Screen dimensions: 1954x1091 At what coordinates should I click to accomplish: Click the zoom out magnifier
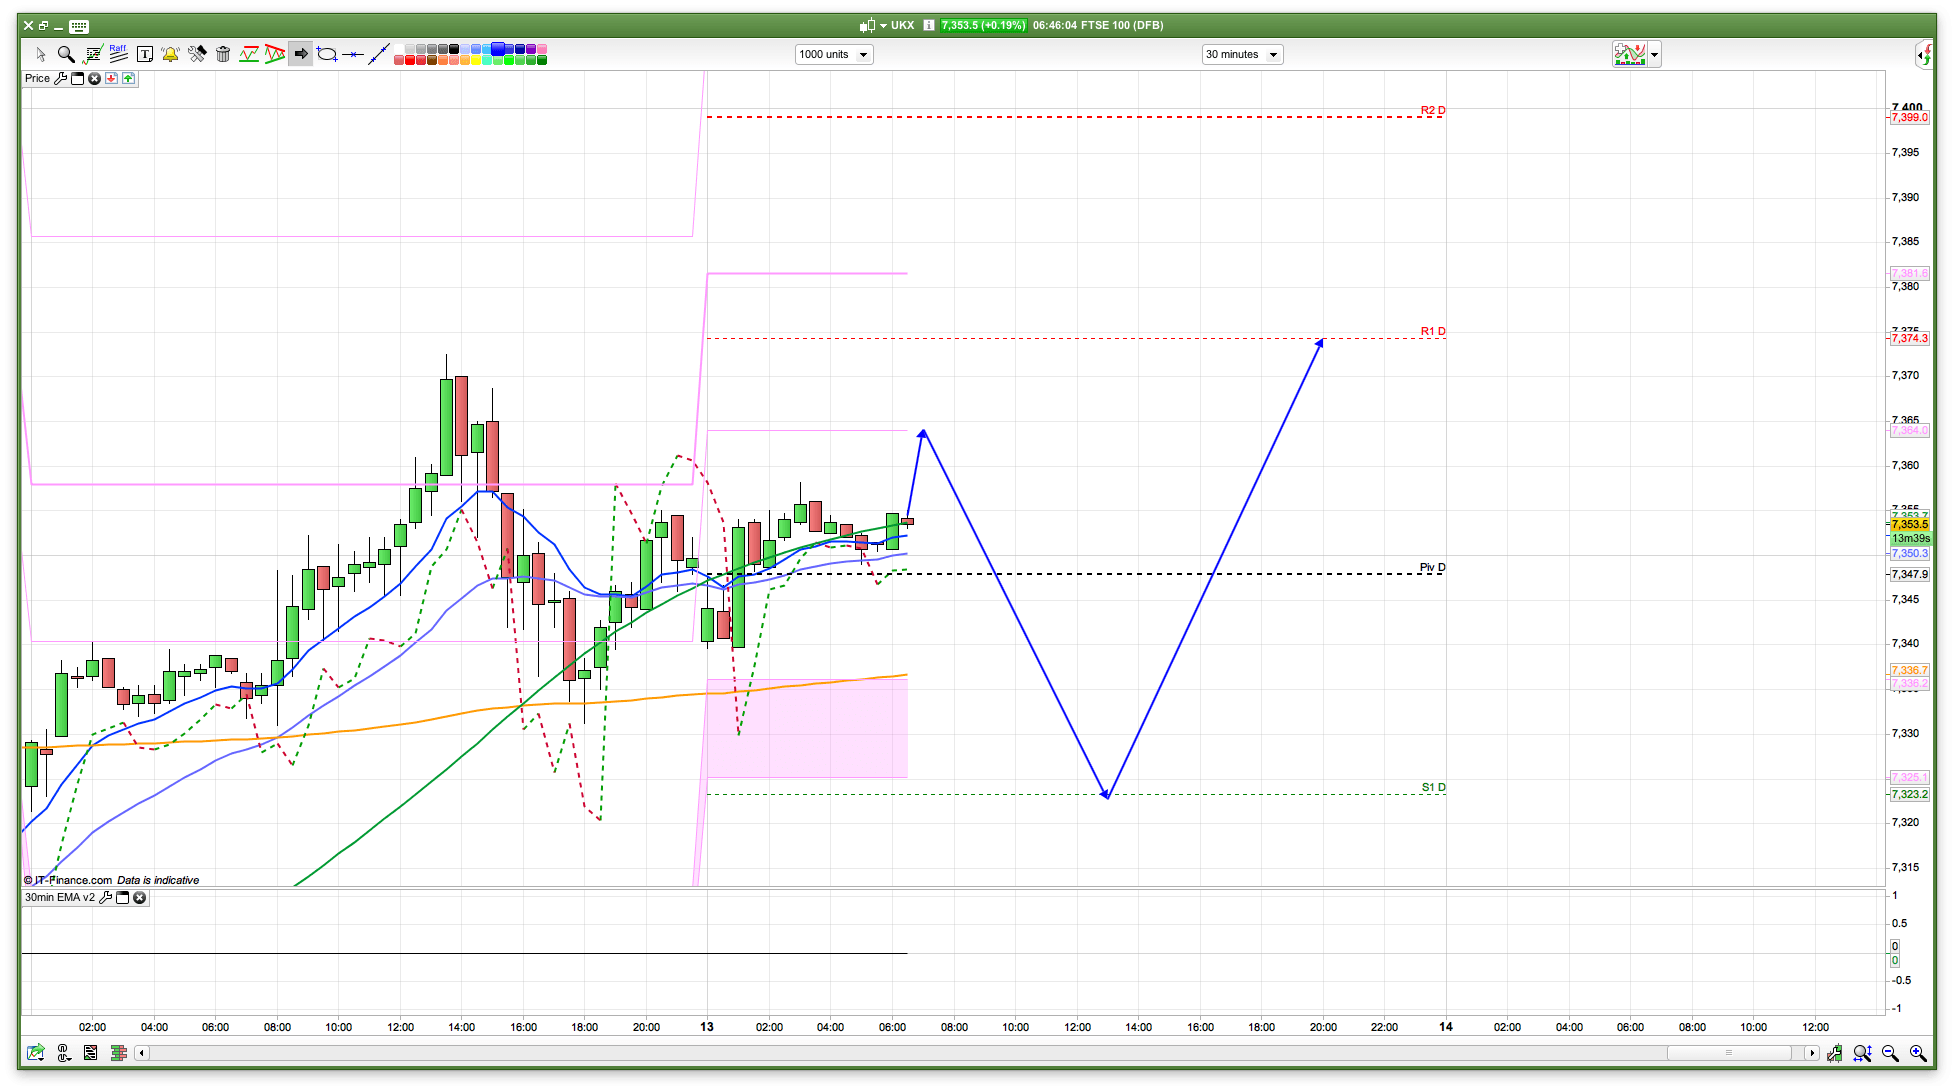1890,1053
